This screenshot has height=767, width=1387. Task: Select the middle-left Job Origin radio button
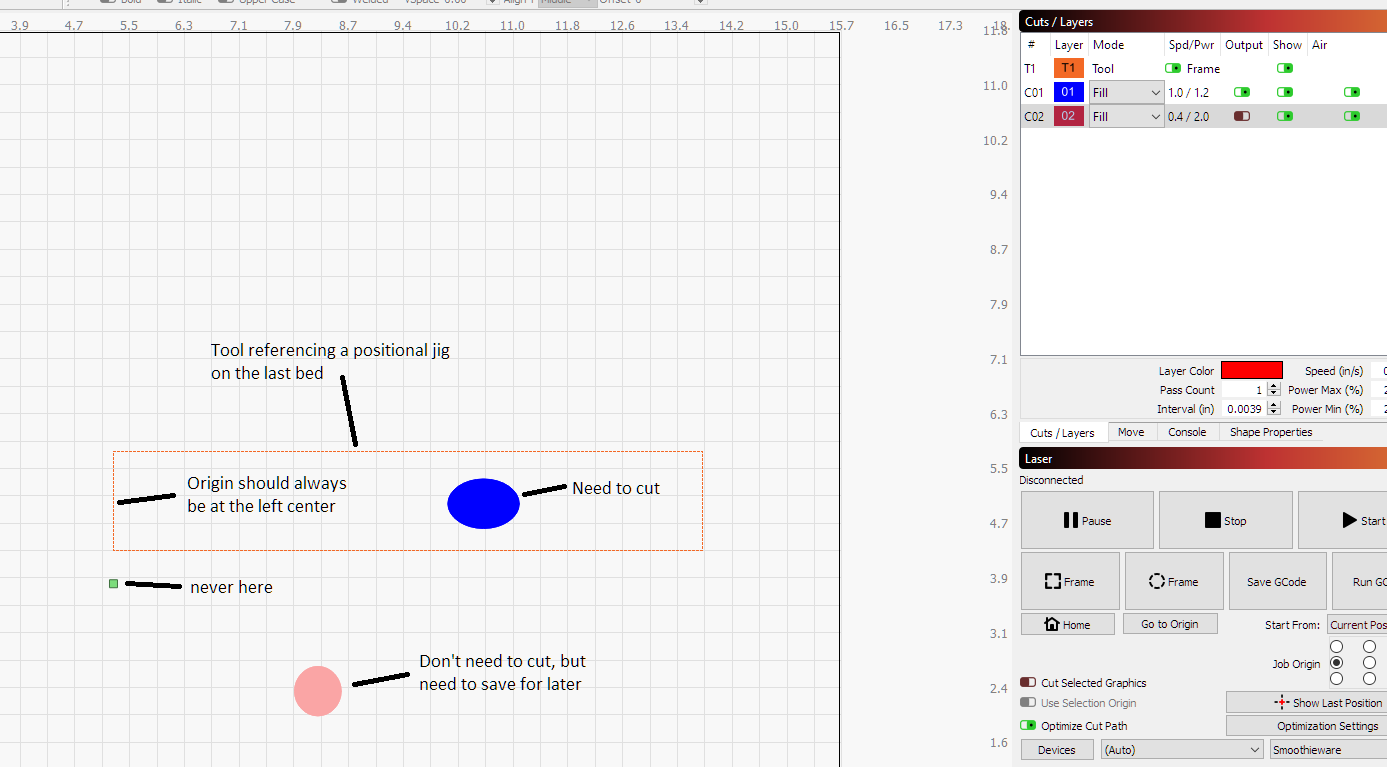tap(1336, 662)
